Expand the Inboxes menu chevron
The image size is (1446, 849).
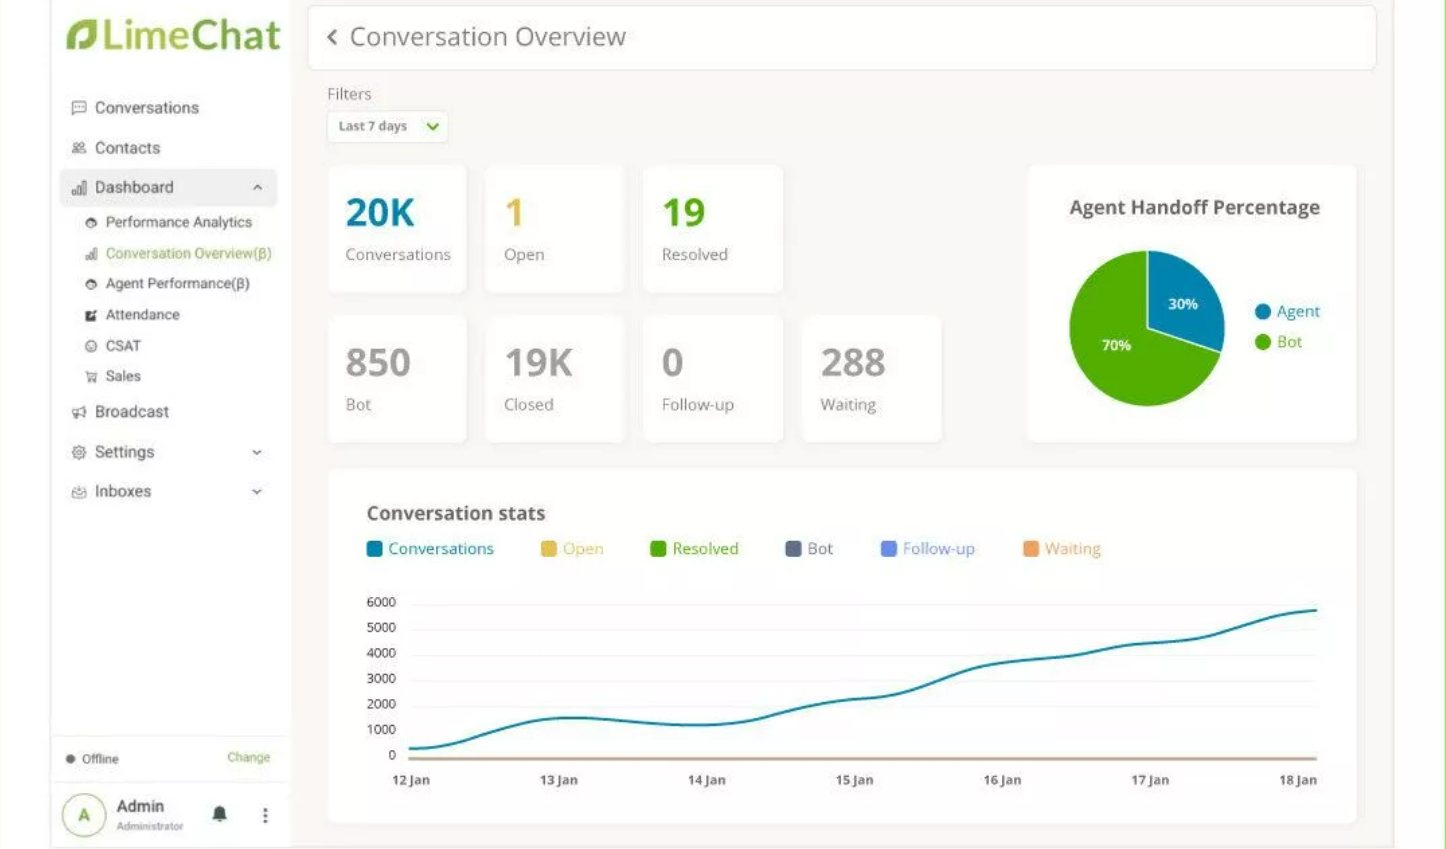pos(257,492)
